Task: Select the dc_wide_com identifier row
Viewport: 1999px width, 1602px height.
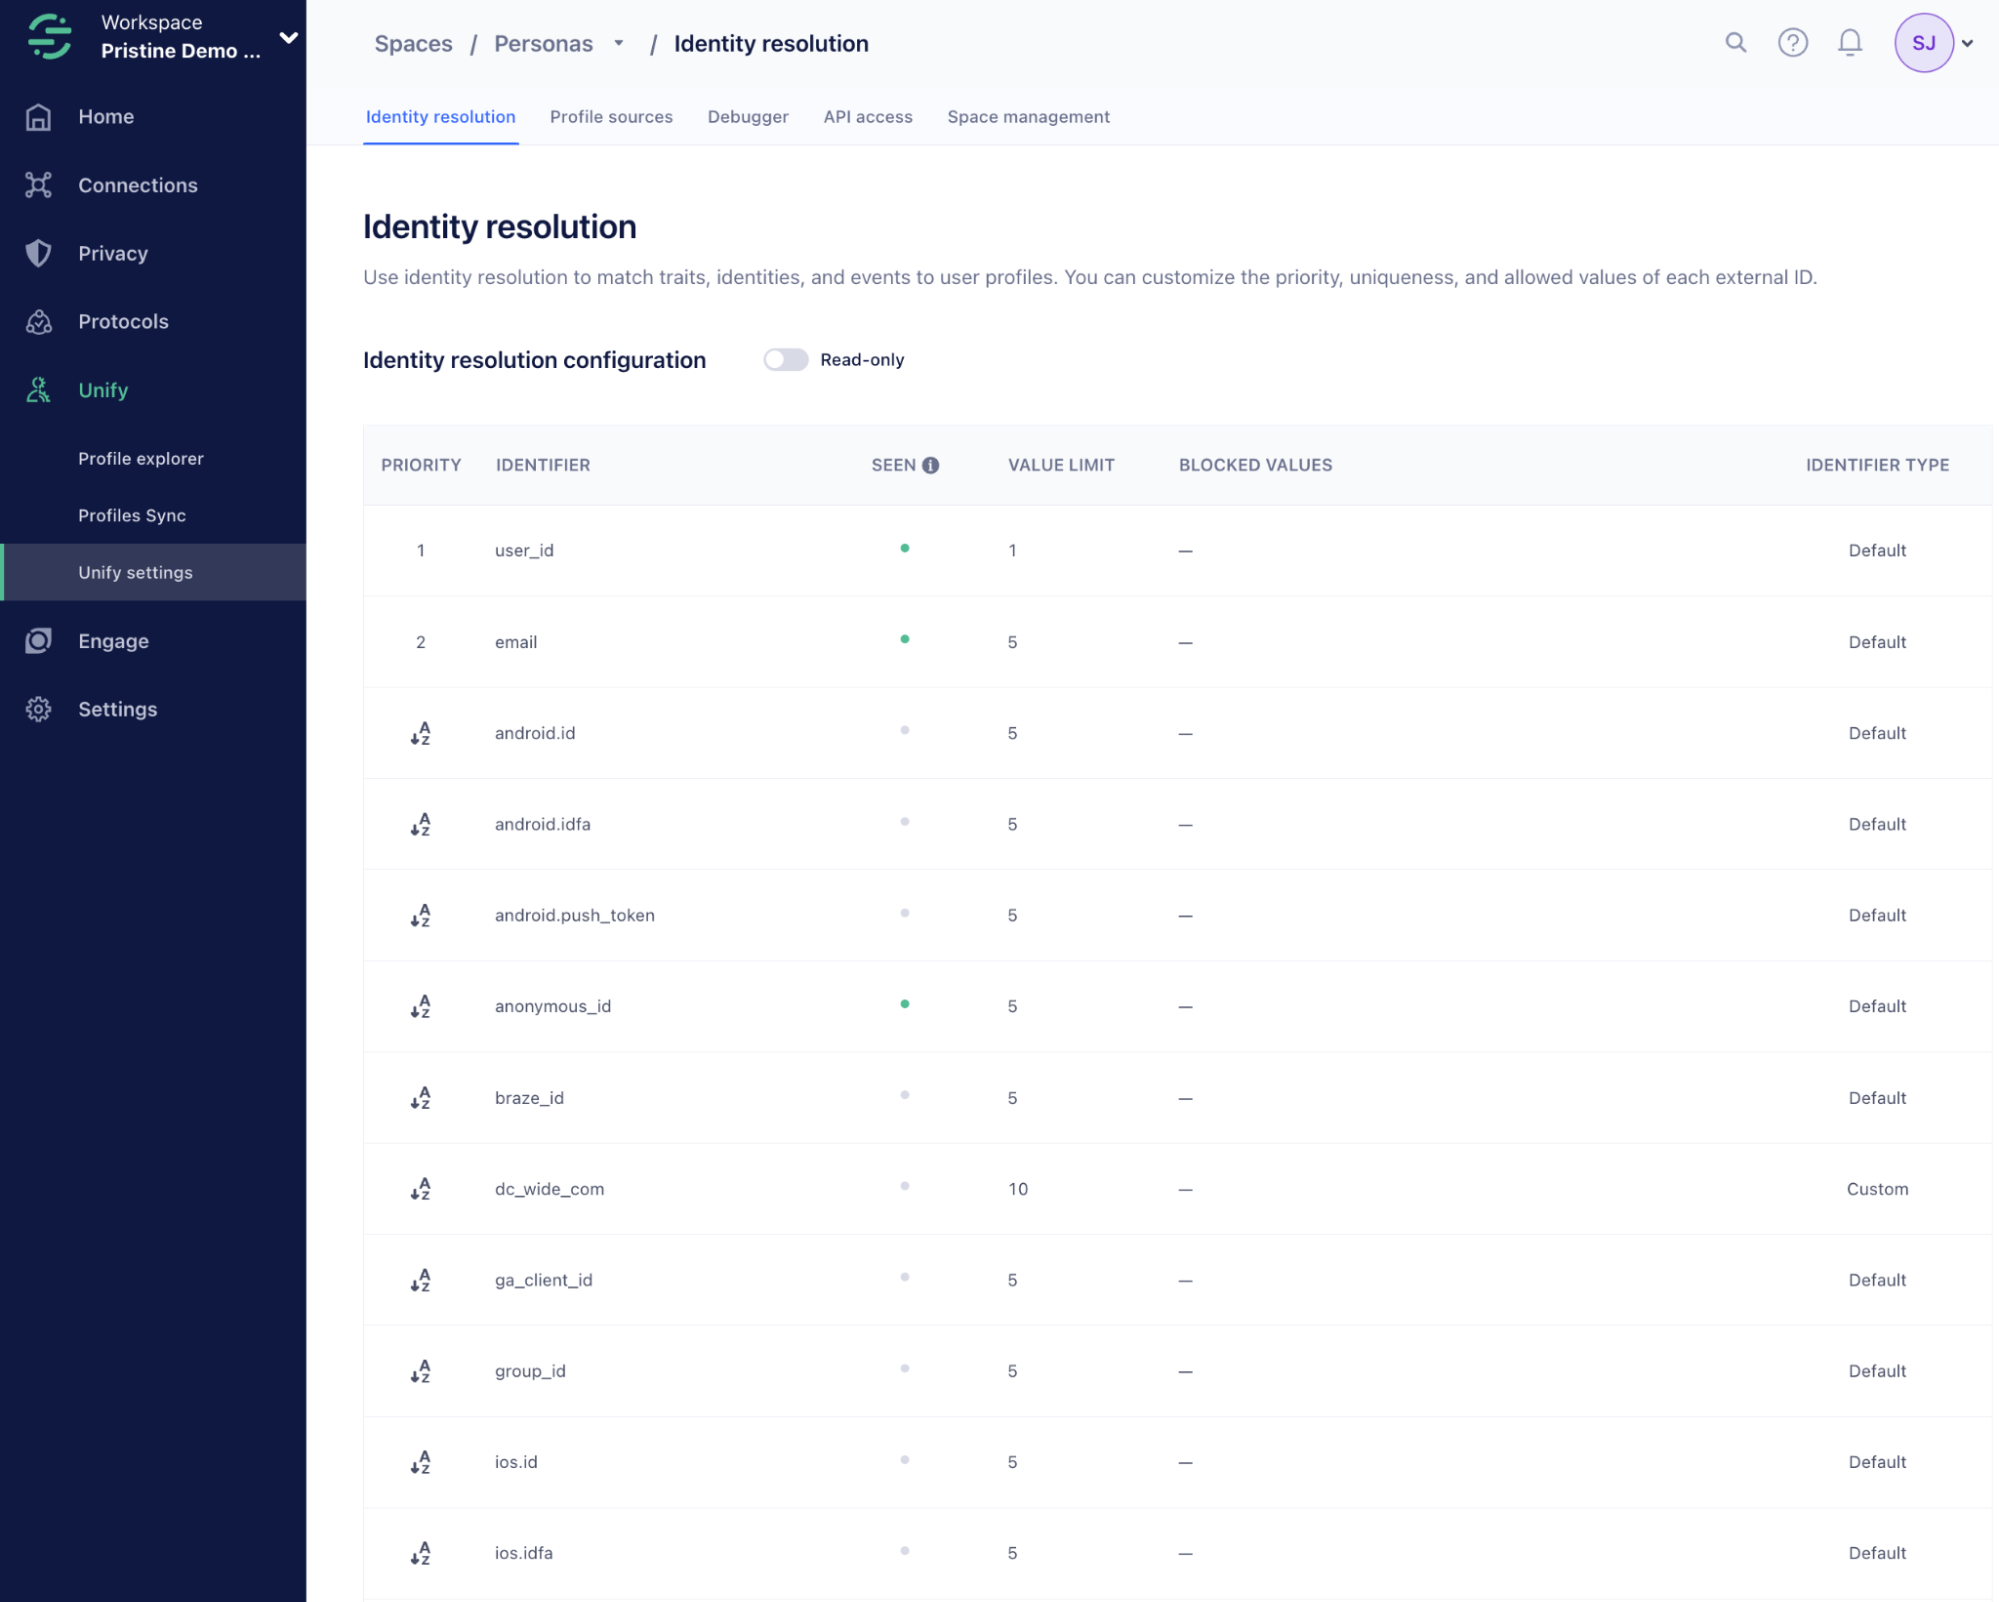Action: [x=550, y=1189]
